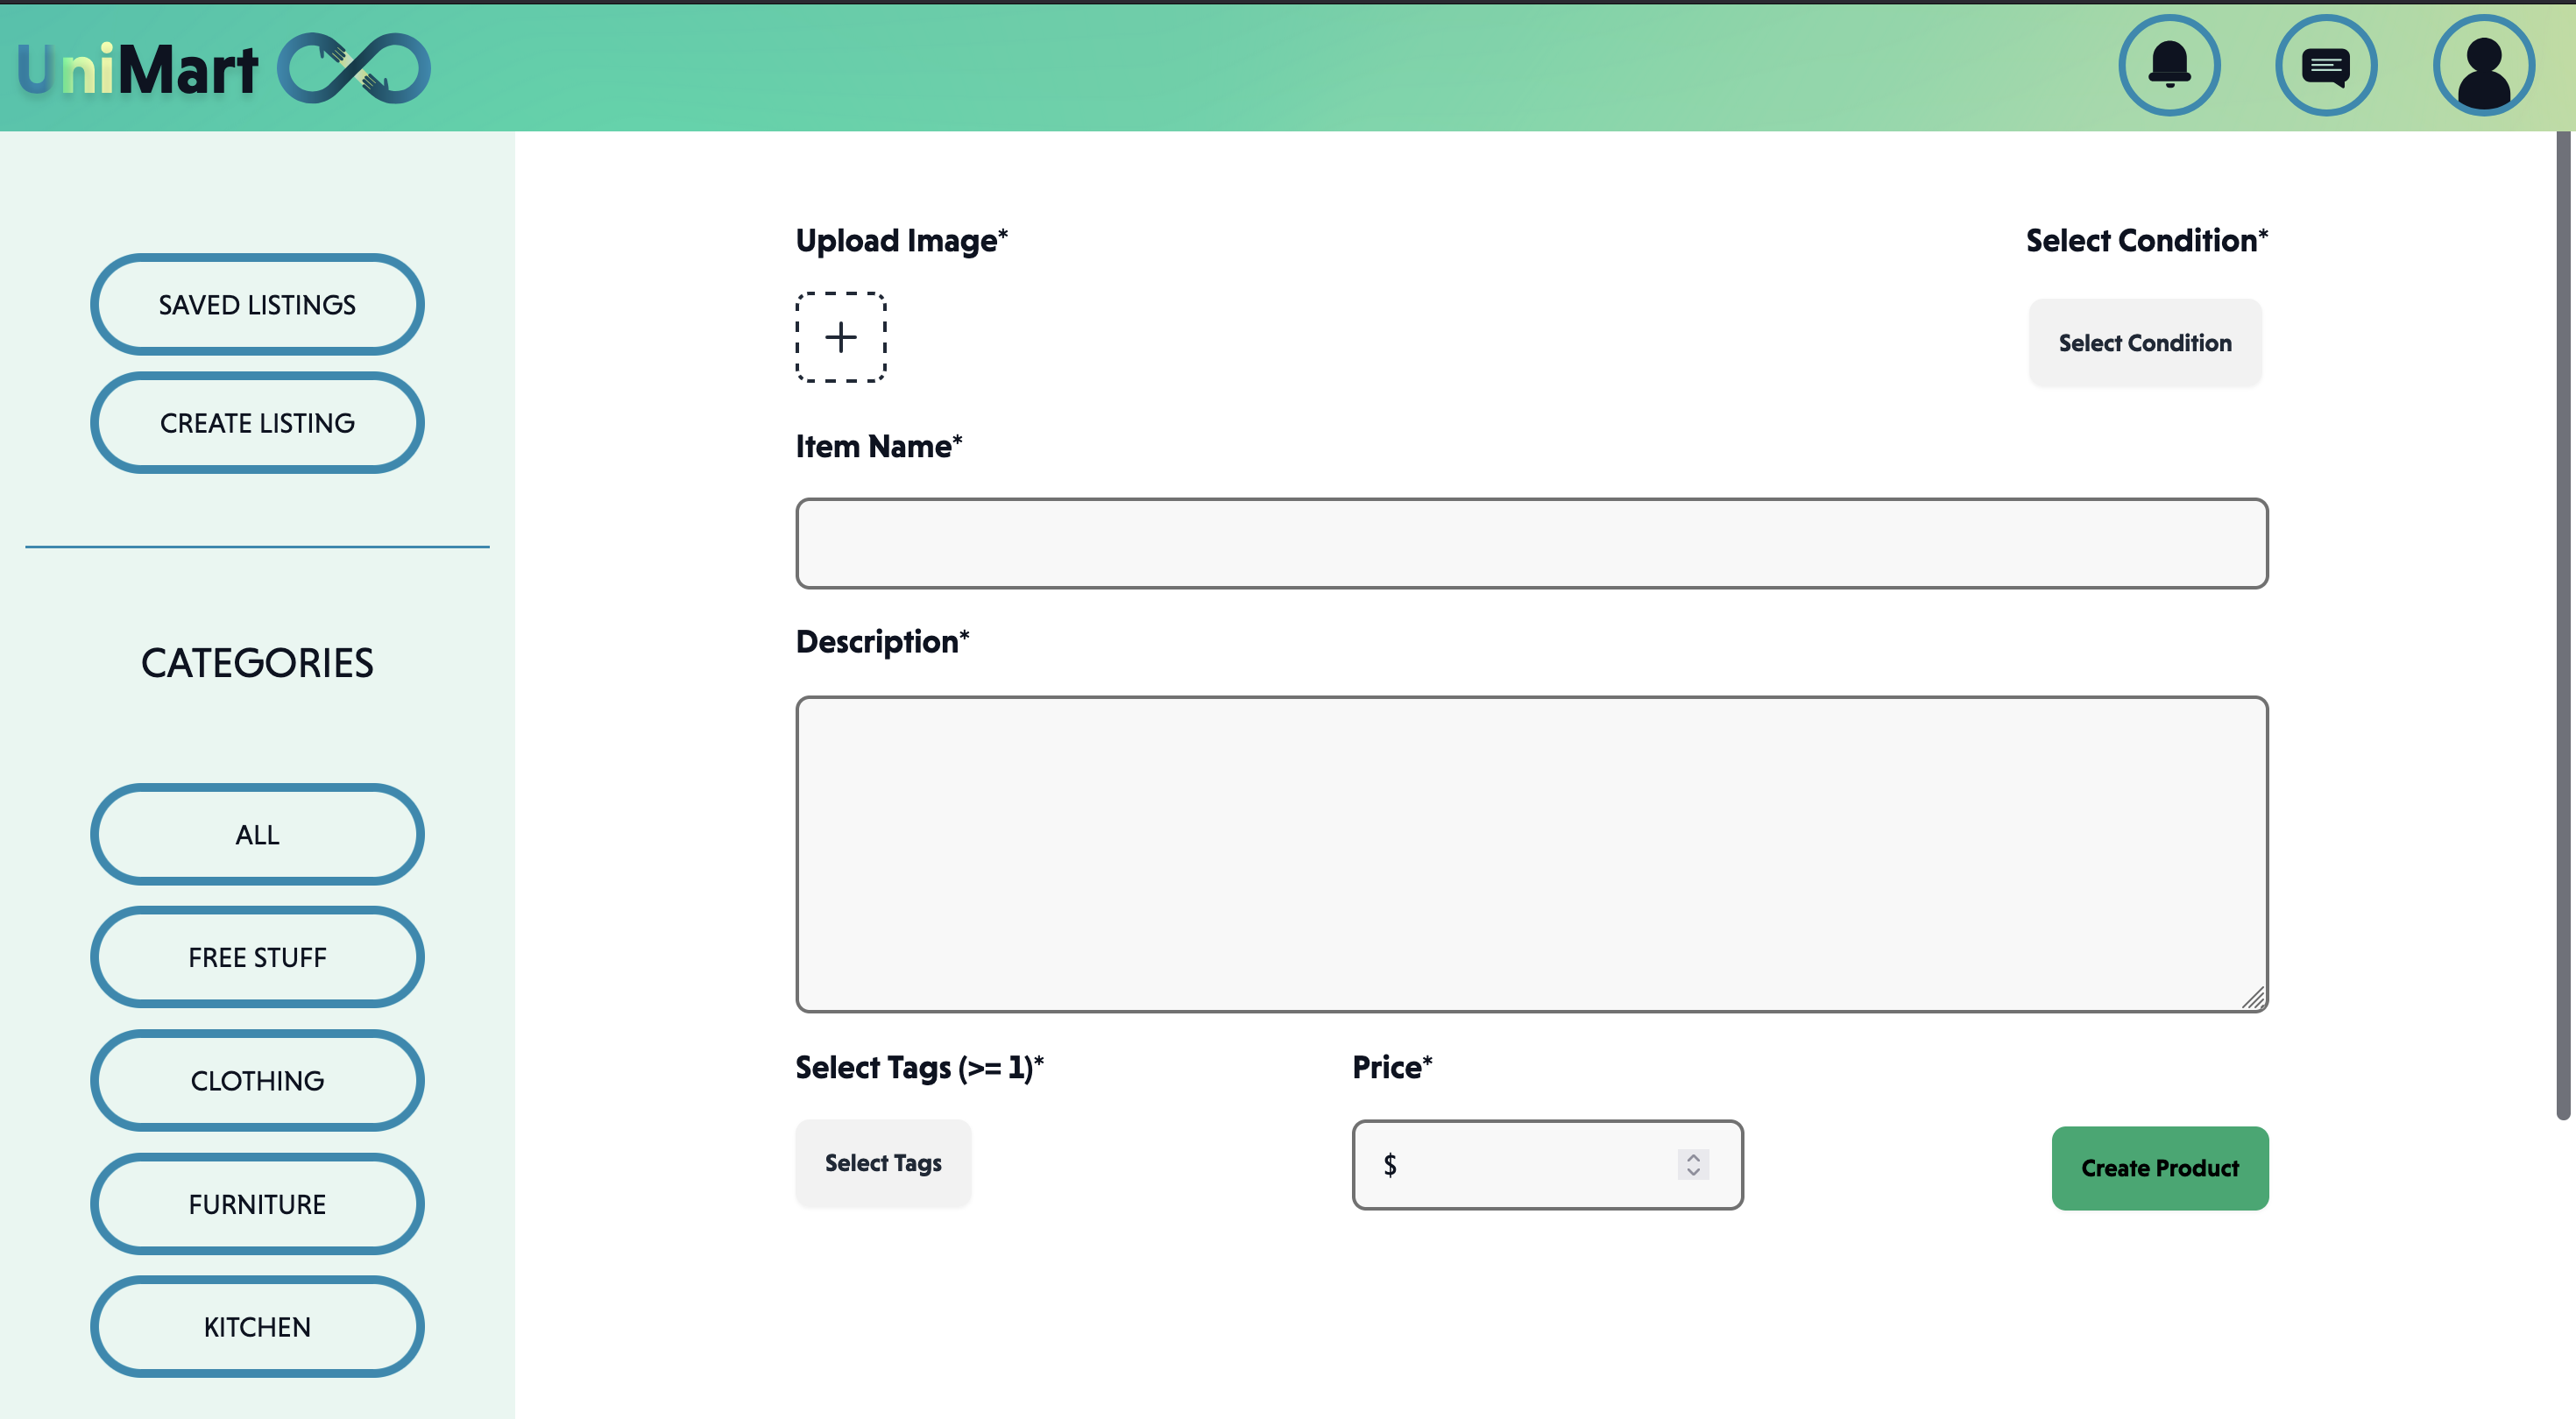Filter by the All category

(x=257, y=835)
